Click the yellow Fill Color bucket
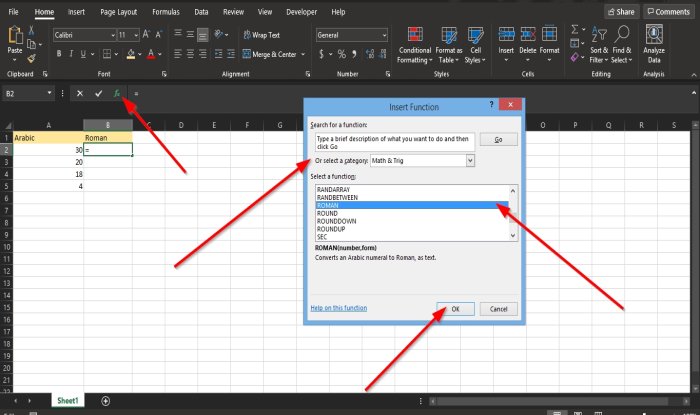 tap(130, 54)
